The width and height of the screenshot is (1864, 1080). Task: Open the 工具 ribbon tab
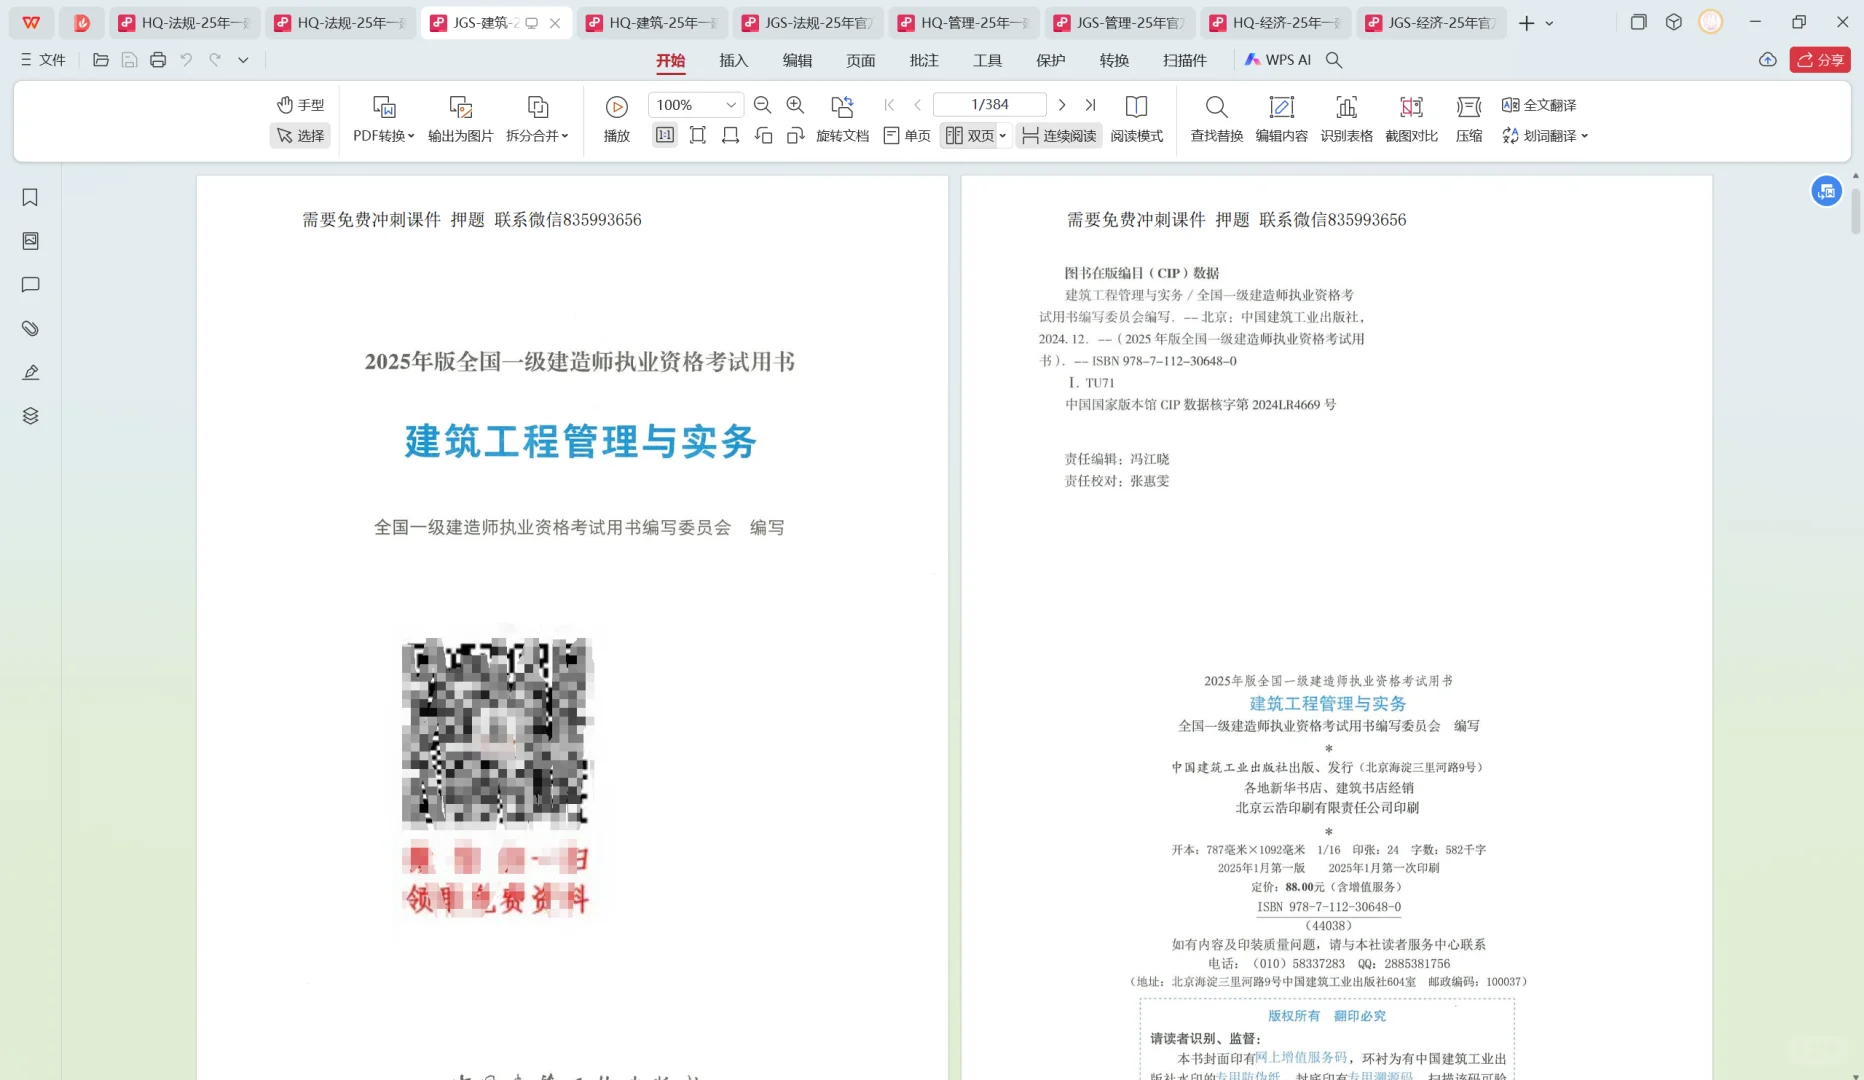click(x=987, y=60)
